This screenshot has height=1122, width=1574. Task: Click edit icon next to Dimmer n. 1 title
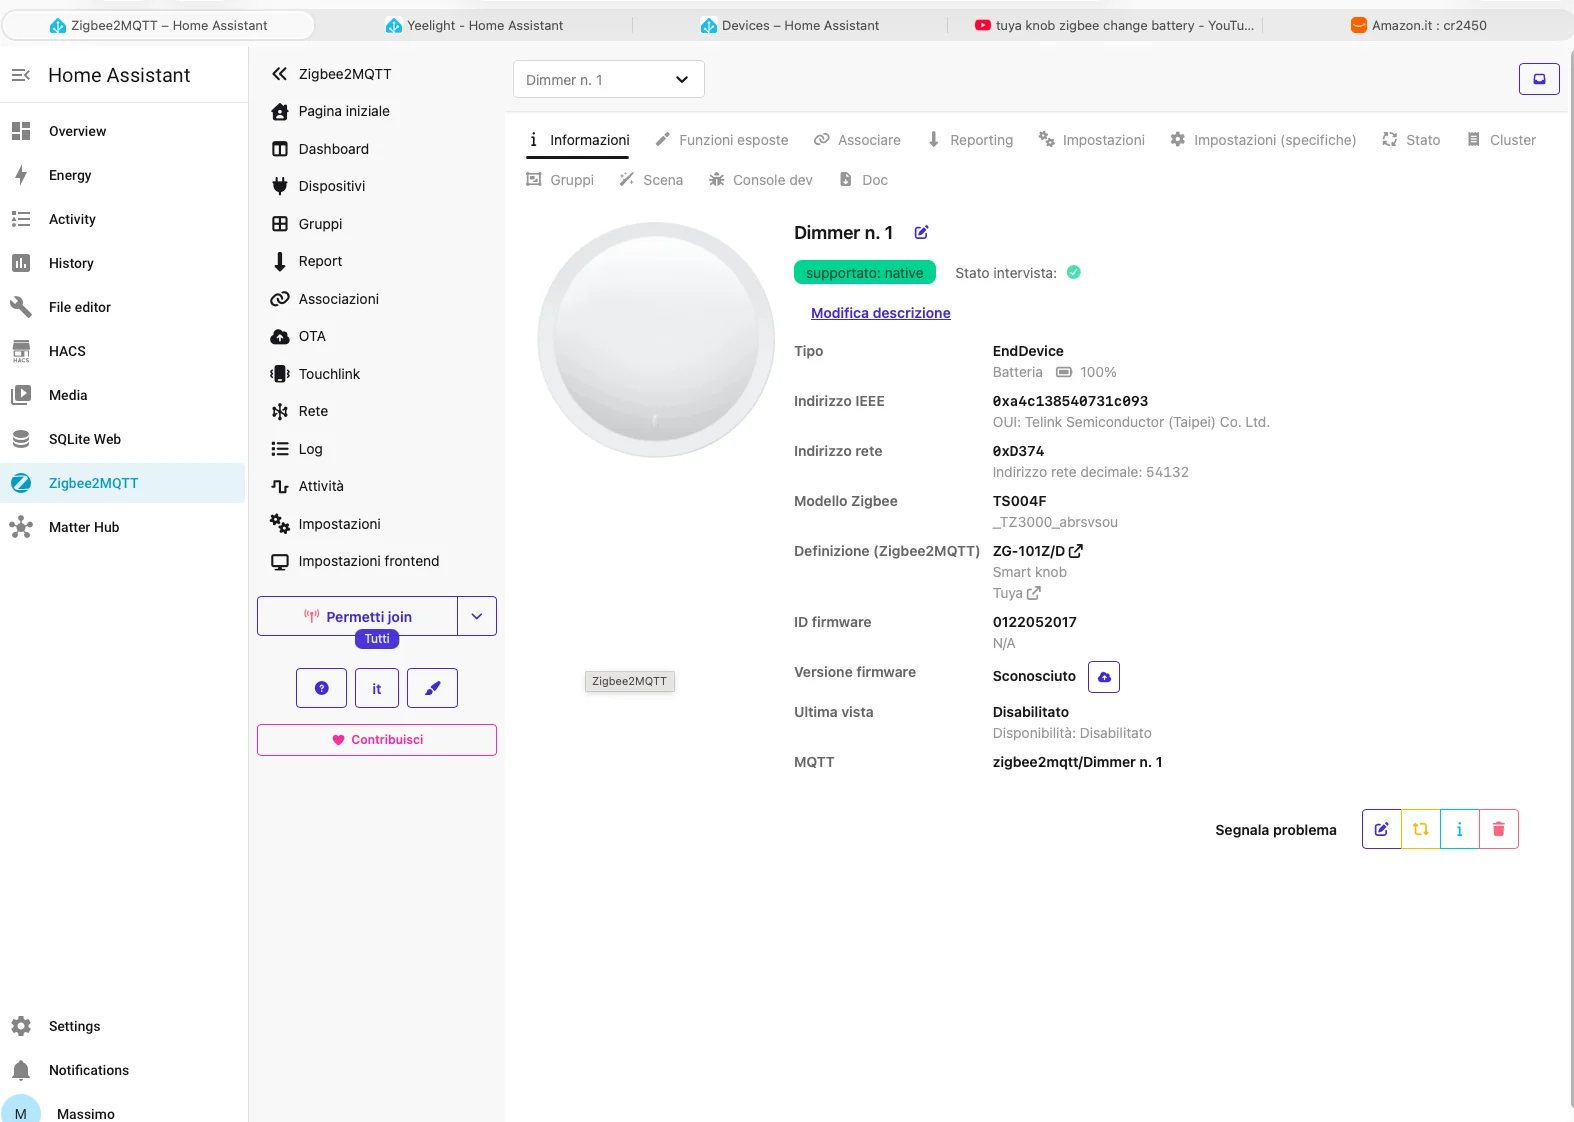pos(921,233)
